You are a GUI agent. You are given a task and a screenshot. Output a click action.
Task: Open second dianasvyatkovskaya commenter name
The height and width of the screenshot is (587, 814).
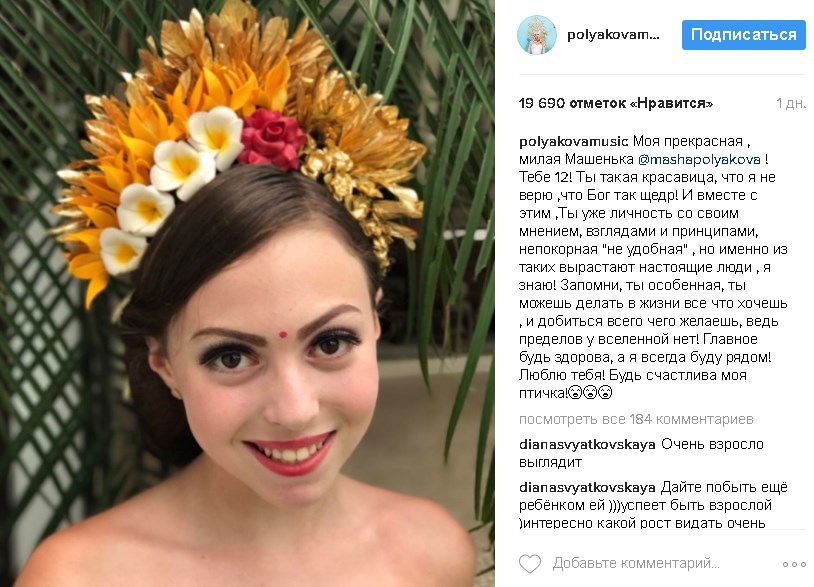587,488
